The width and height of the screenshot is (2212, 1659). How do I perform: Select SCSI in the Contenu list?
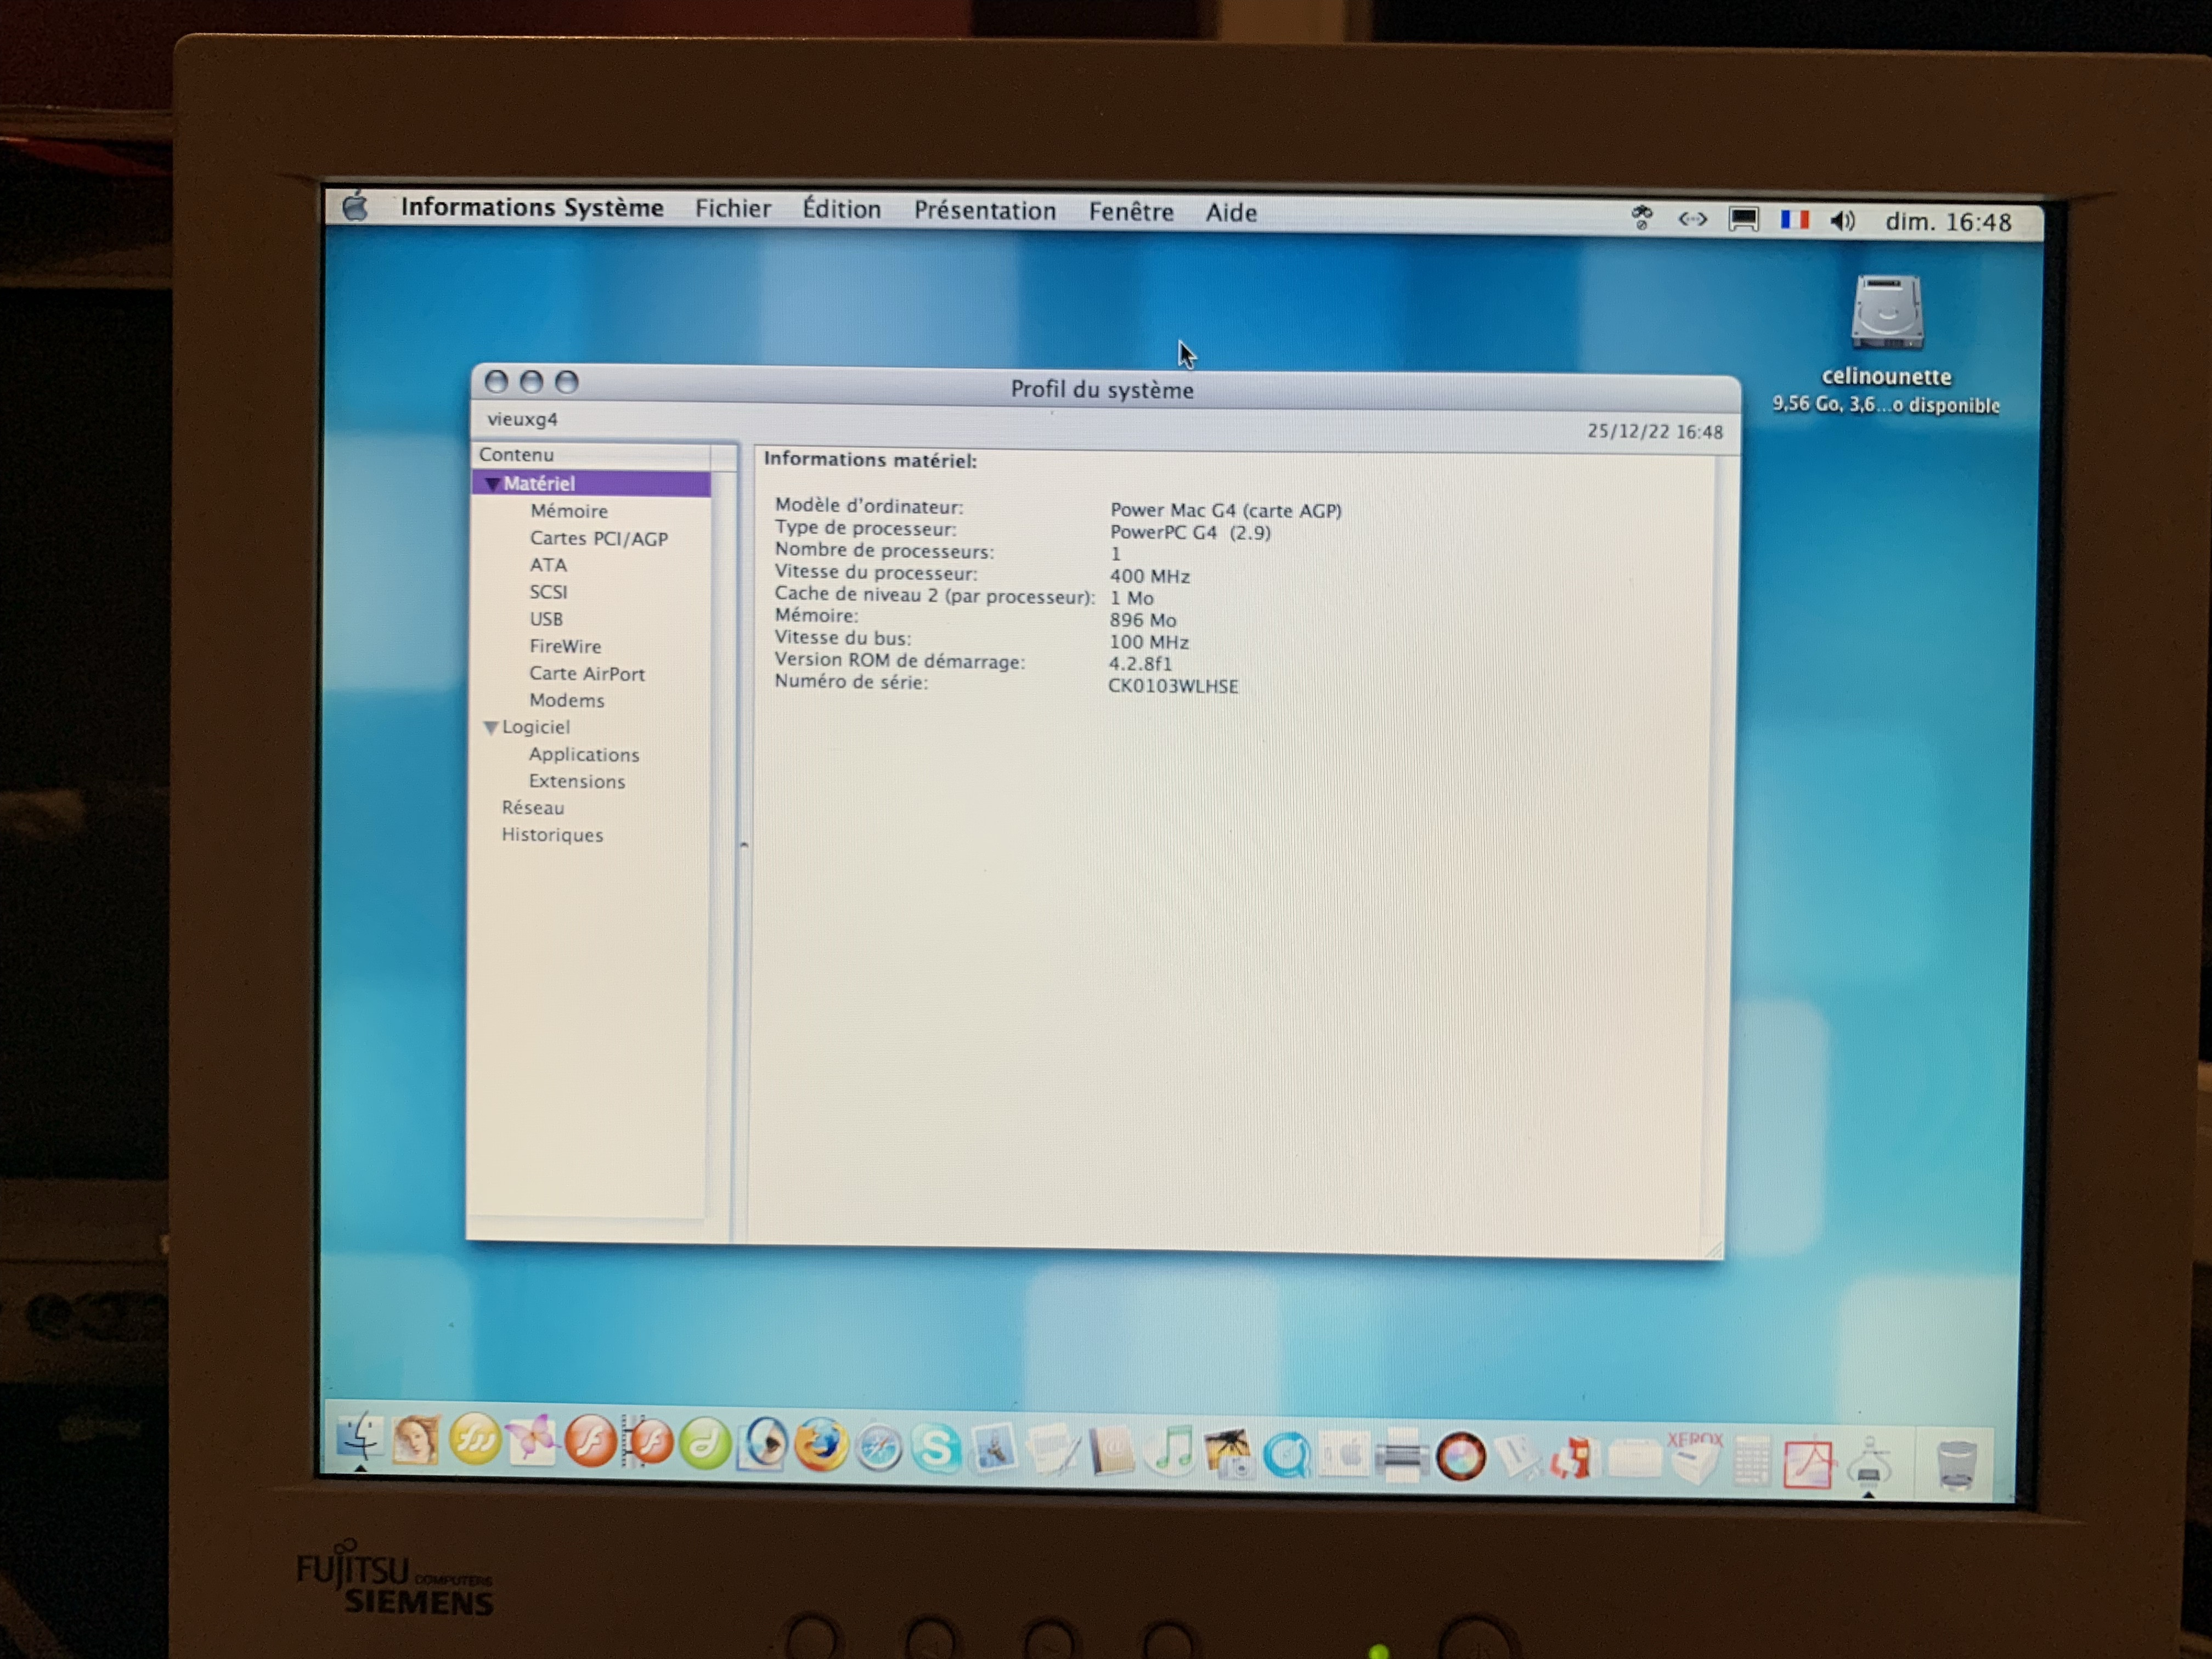(548, 592)
